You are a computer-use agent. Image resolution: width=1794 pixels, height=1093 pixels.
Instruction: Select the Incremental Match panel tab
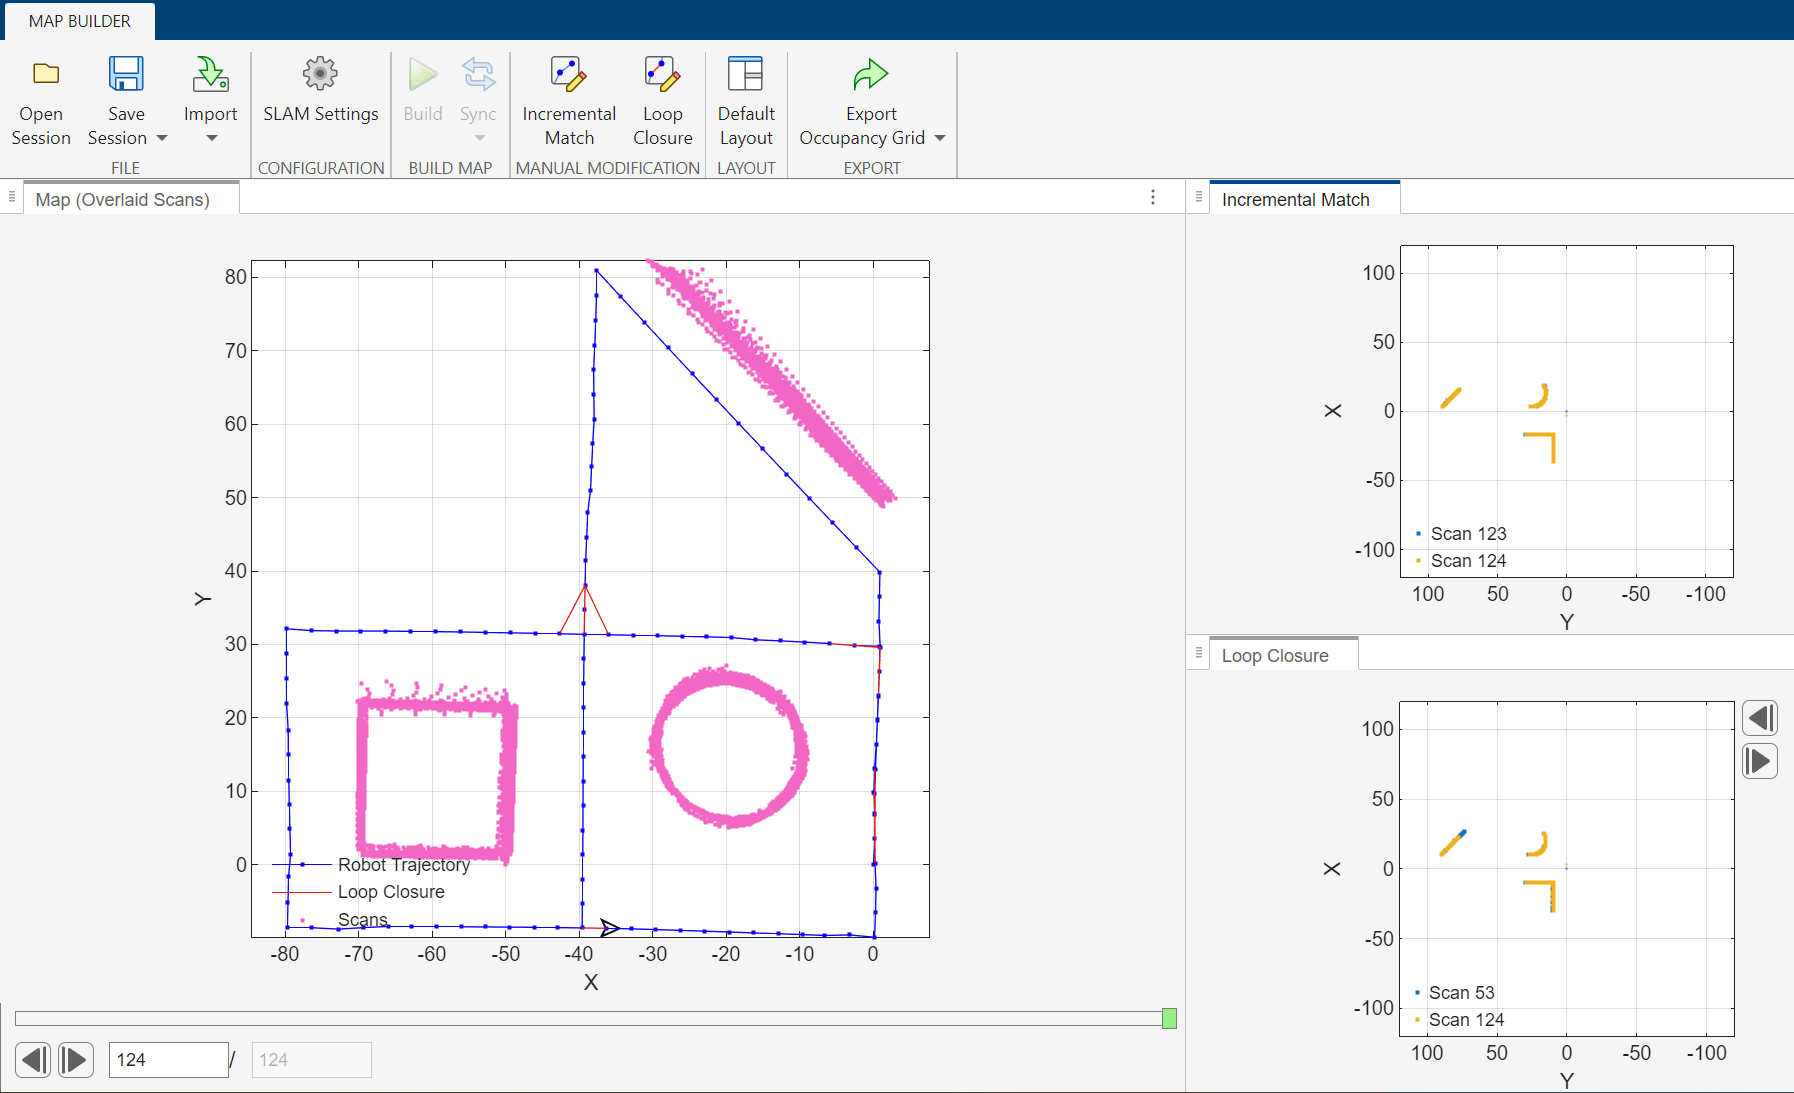click(1297, 199)
